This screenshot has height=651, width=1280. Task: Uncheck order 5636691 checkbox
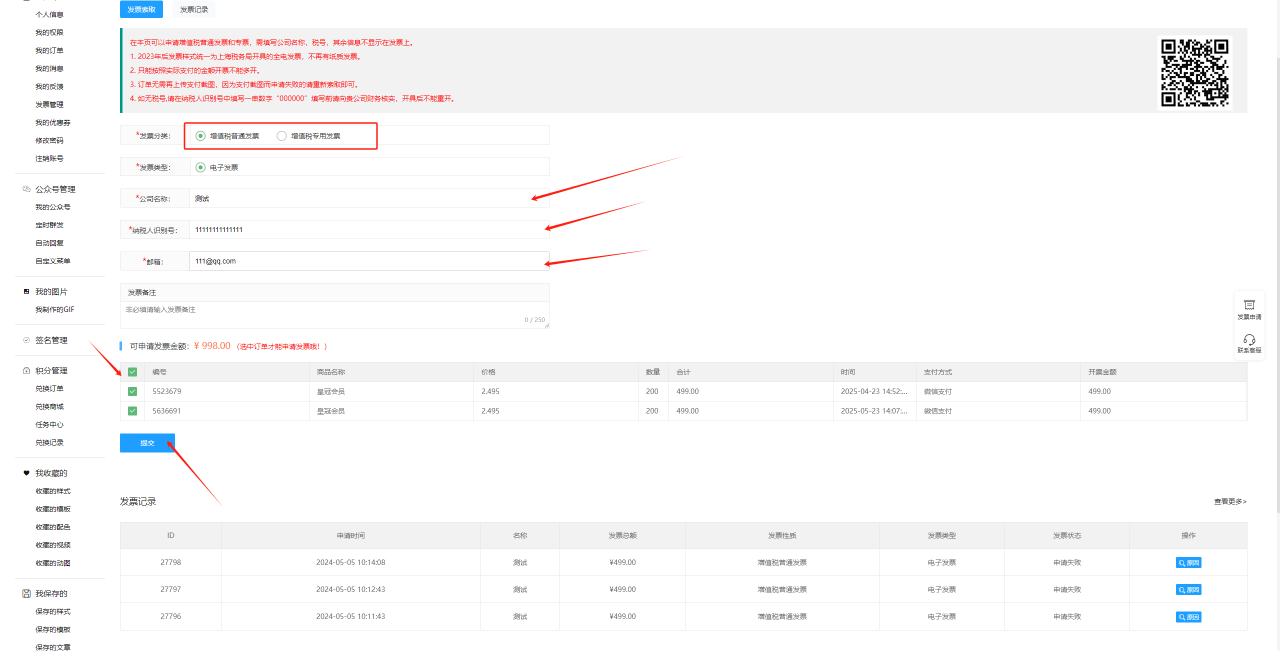133,411
